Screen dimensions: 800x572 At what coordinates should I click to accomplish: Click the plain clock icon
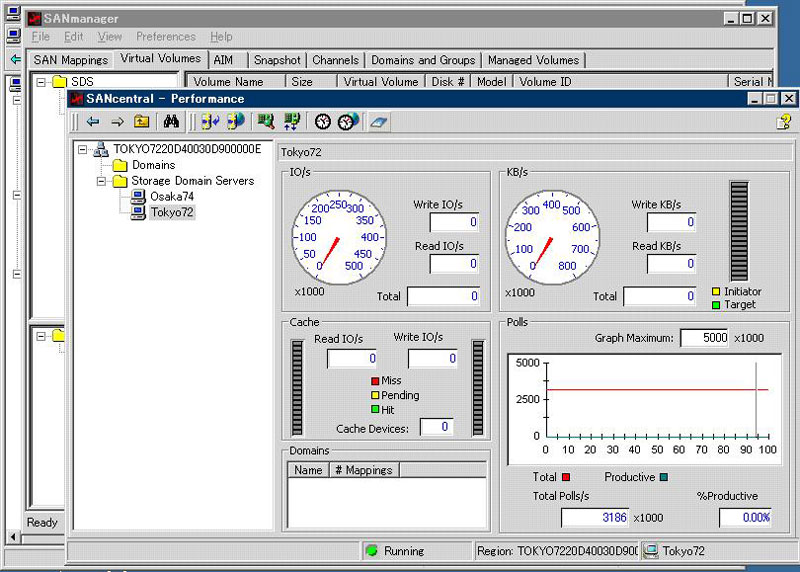tap(322, 121)
